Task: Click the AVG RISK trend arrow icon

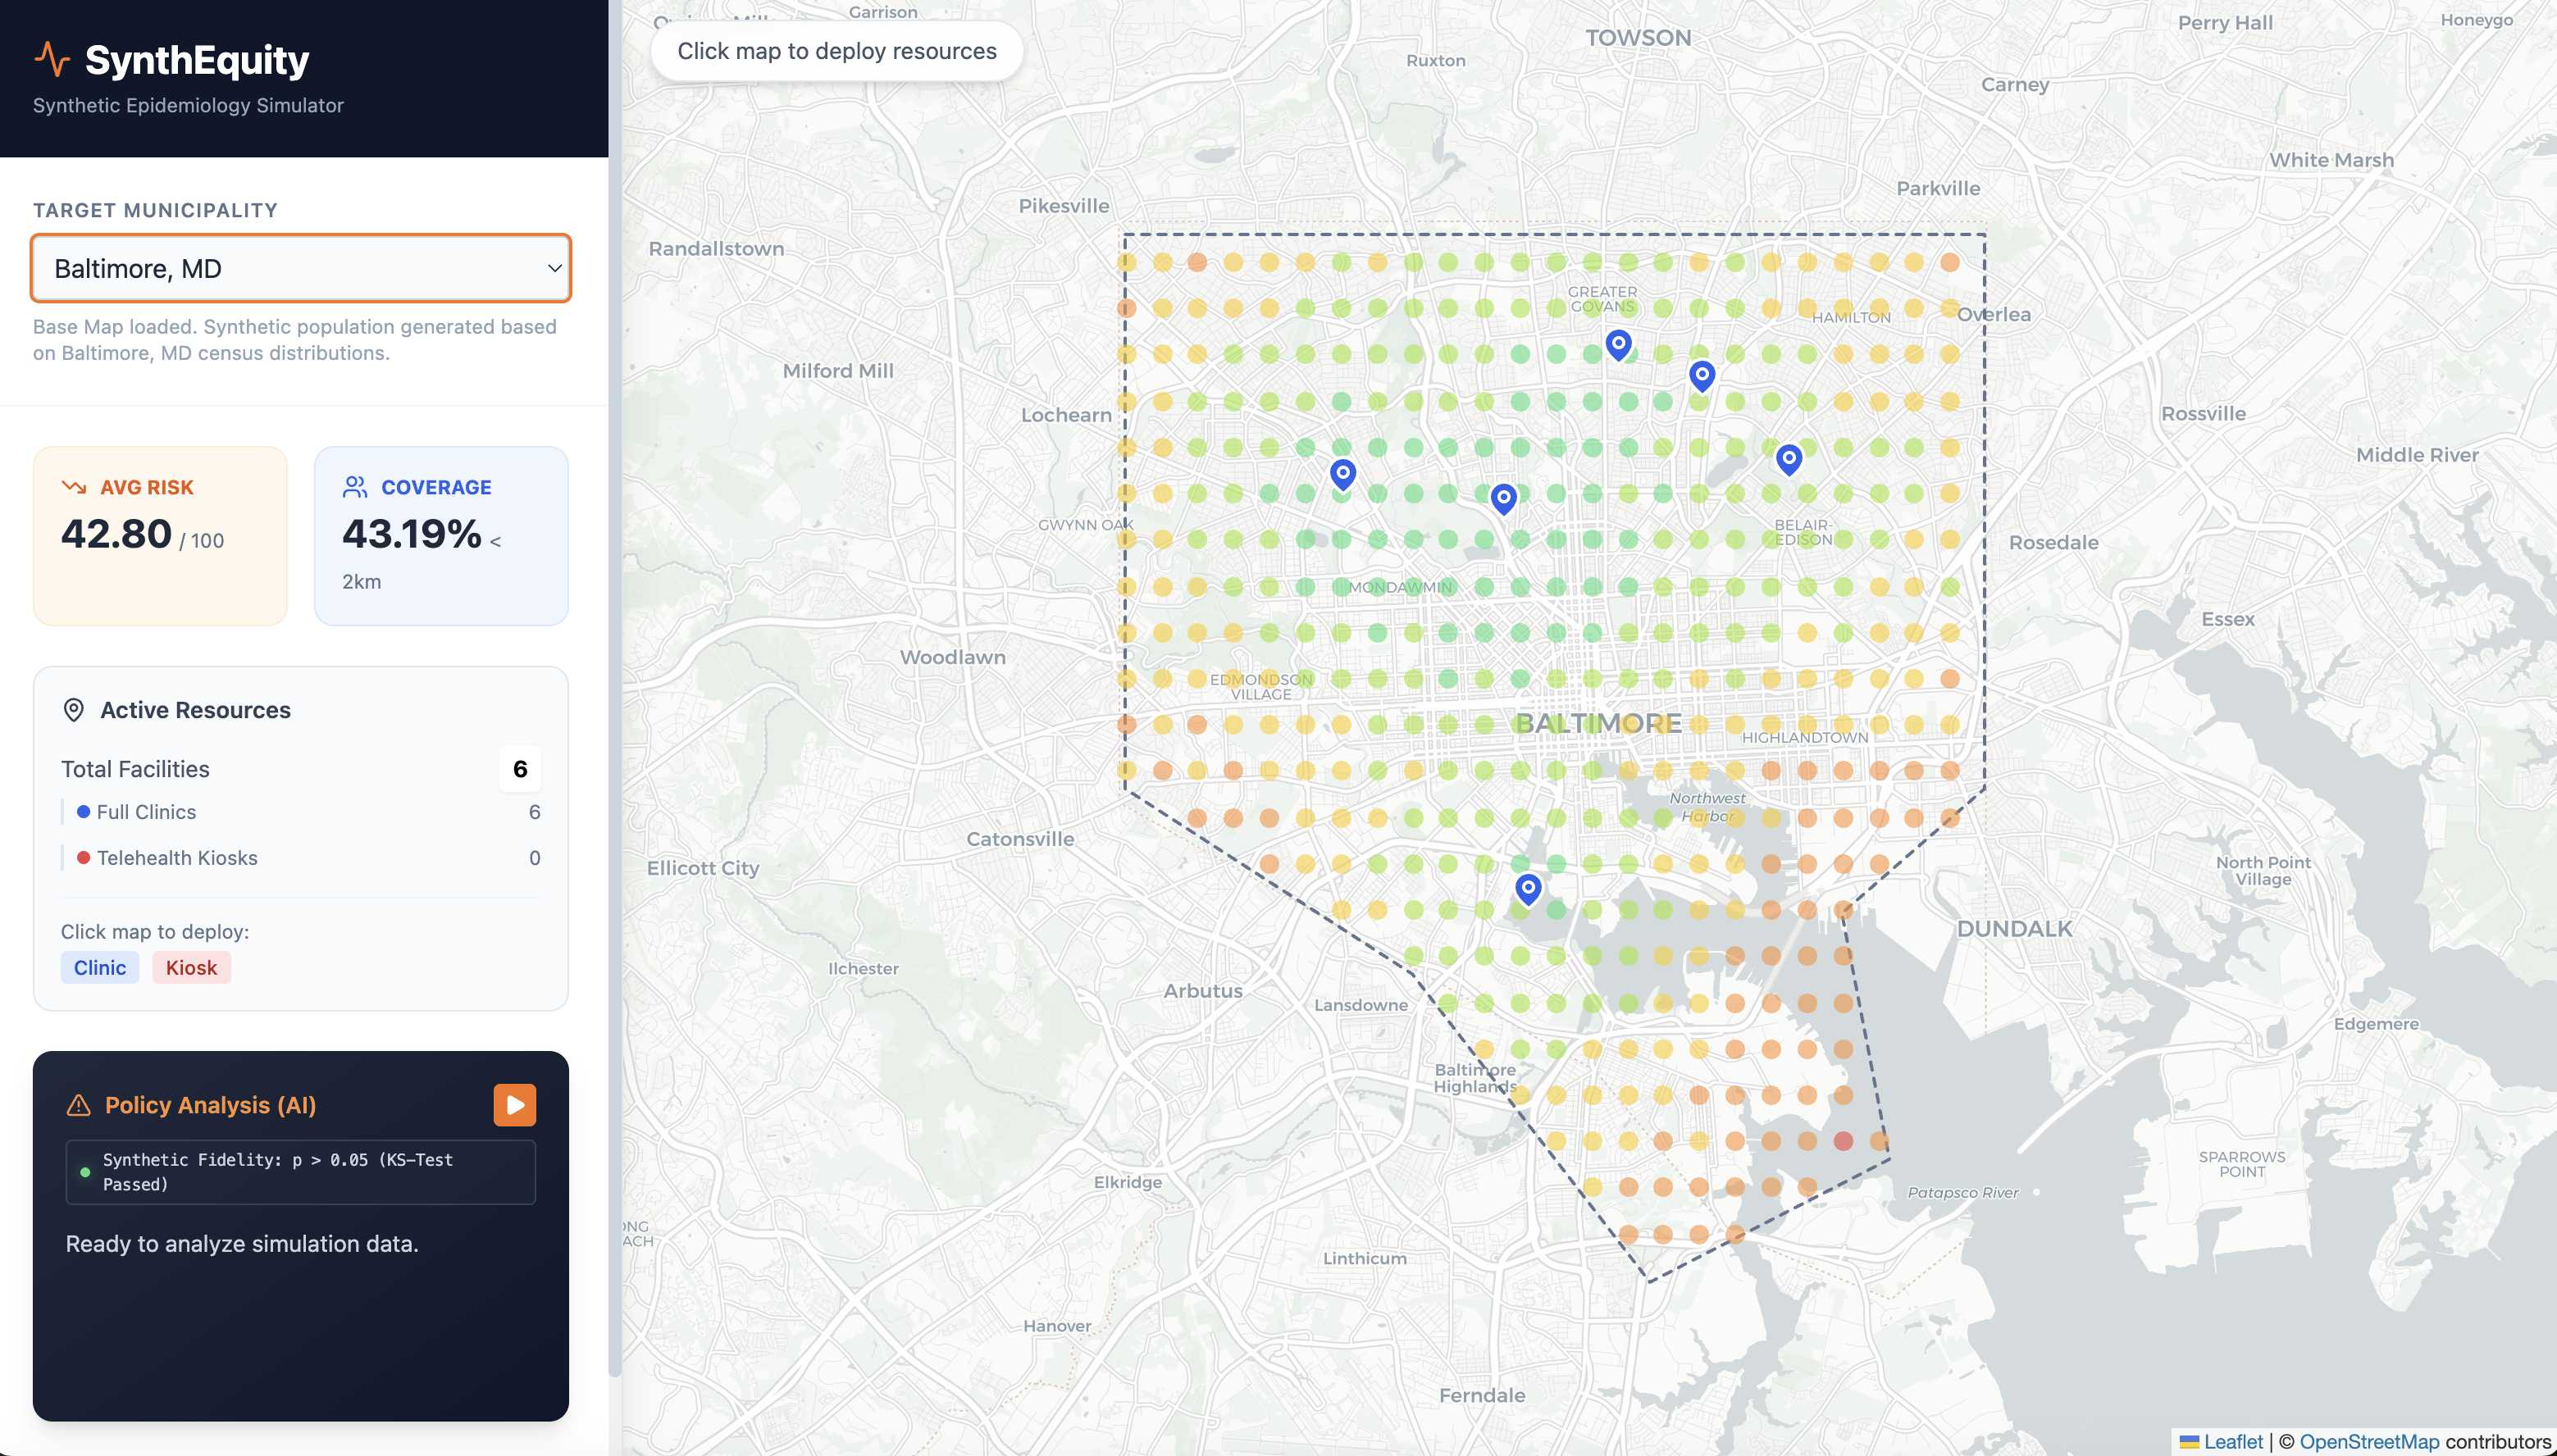Action: [75, 487]
